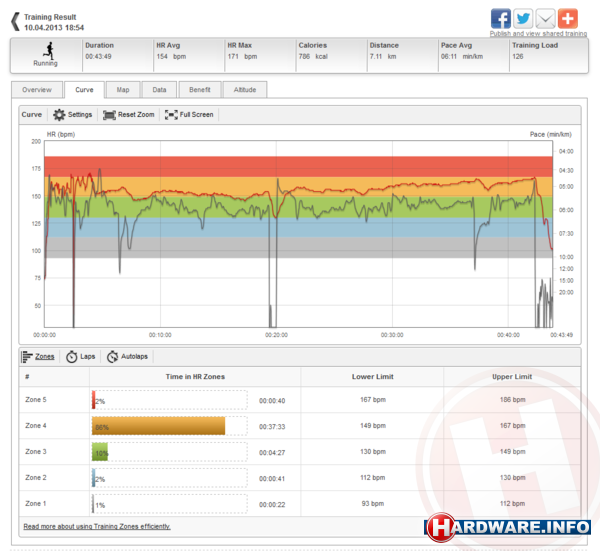Image resolution: width=600 pixels, height=551 pixels.
Task: Click the Distance value 7.11 km
Action: [x=383, y=57]
